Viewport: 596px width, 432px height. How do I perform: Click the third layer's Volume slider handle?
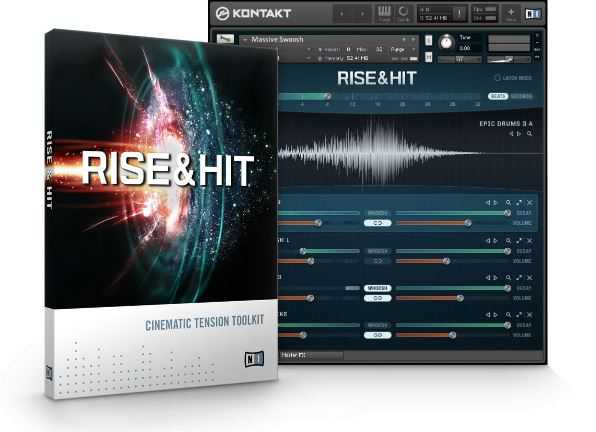(x=460, y=298)
